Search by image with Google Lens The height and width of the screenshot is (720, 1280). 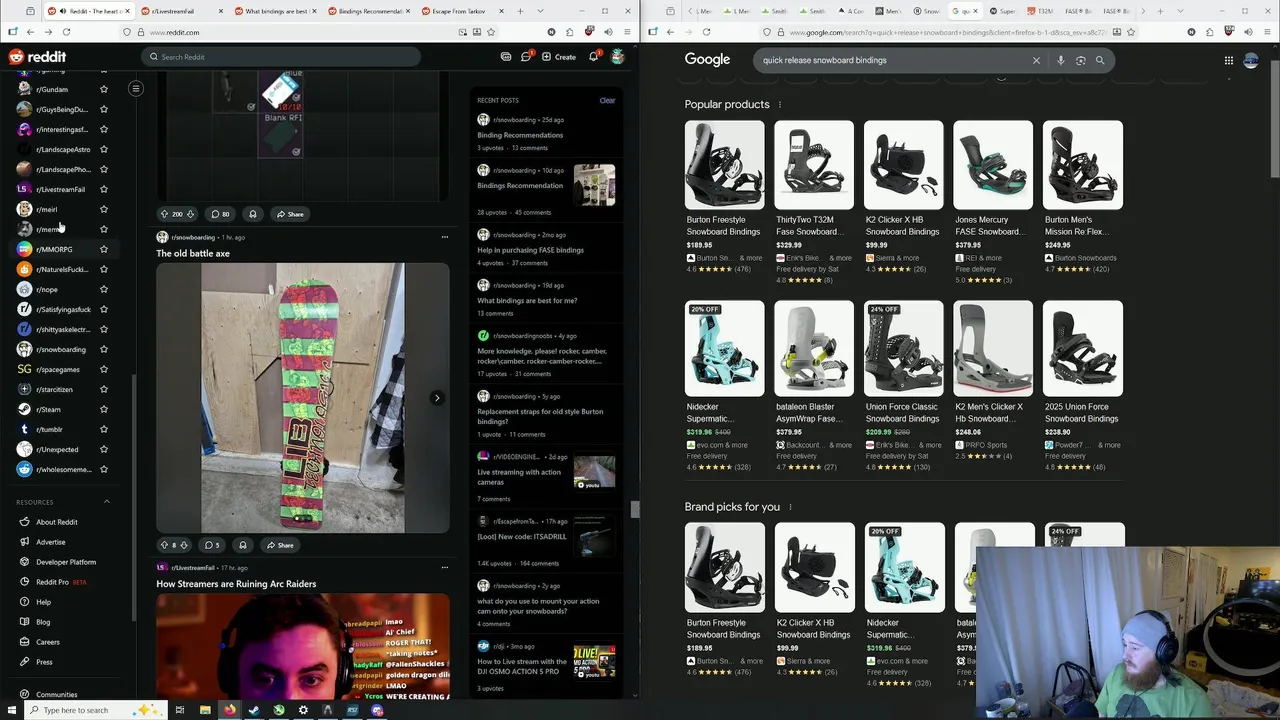1080,60
